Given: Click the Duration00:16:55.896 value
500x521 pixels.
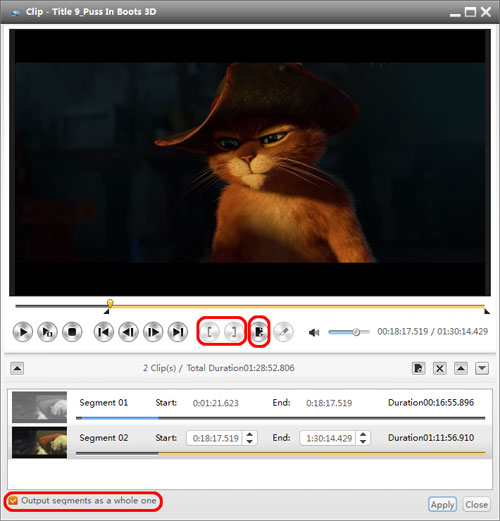Looking at the screenshot, I should point(431,403).
